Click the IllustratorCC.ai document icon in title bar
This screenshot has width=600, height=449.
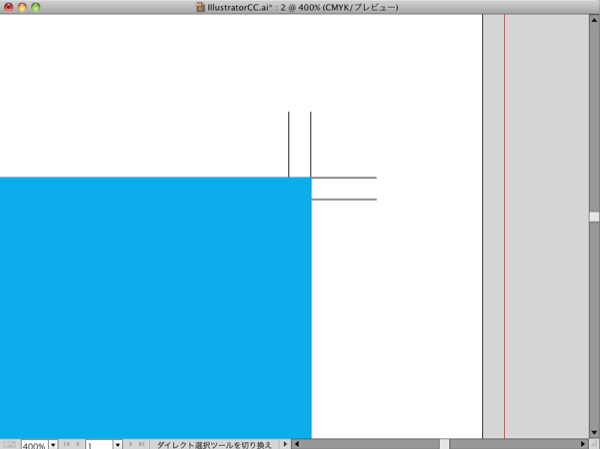click(201, 7)
